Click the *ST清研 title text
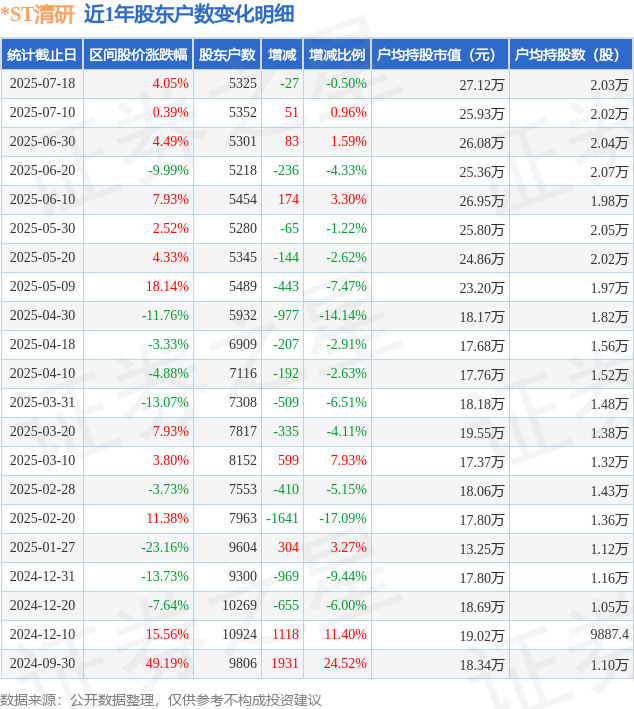The height and width of the screenshot is (709, 634). [38, 14]
